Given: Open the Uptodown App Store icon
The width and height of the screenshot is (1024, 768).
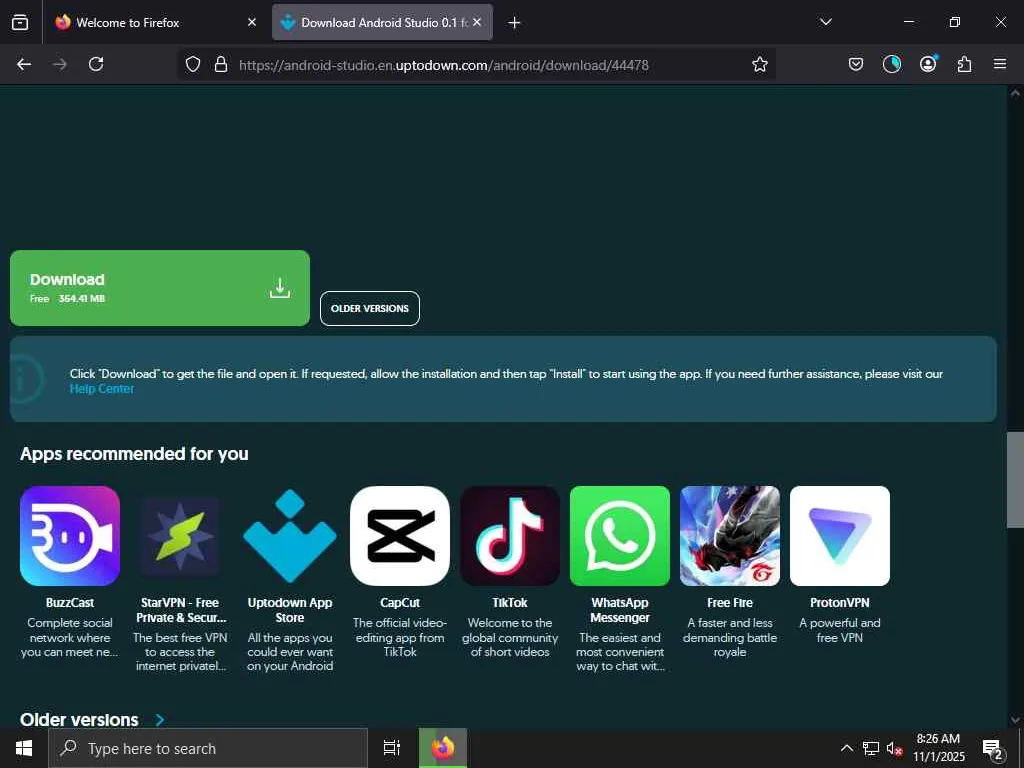Looking at the screenshot, I should pos(290,536).
